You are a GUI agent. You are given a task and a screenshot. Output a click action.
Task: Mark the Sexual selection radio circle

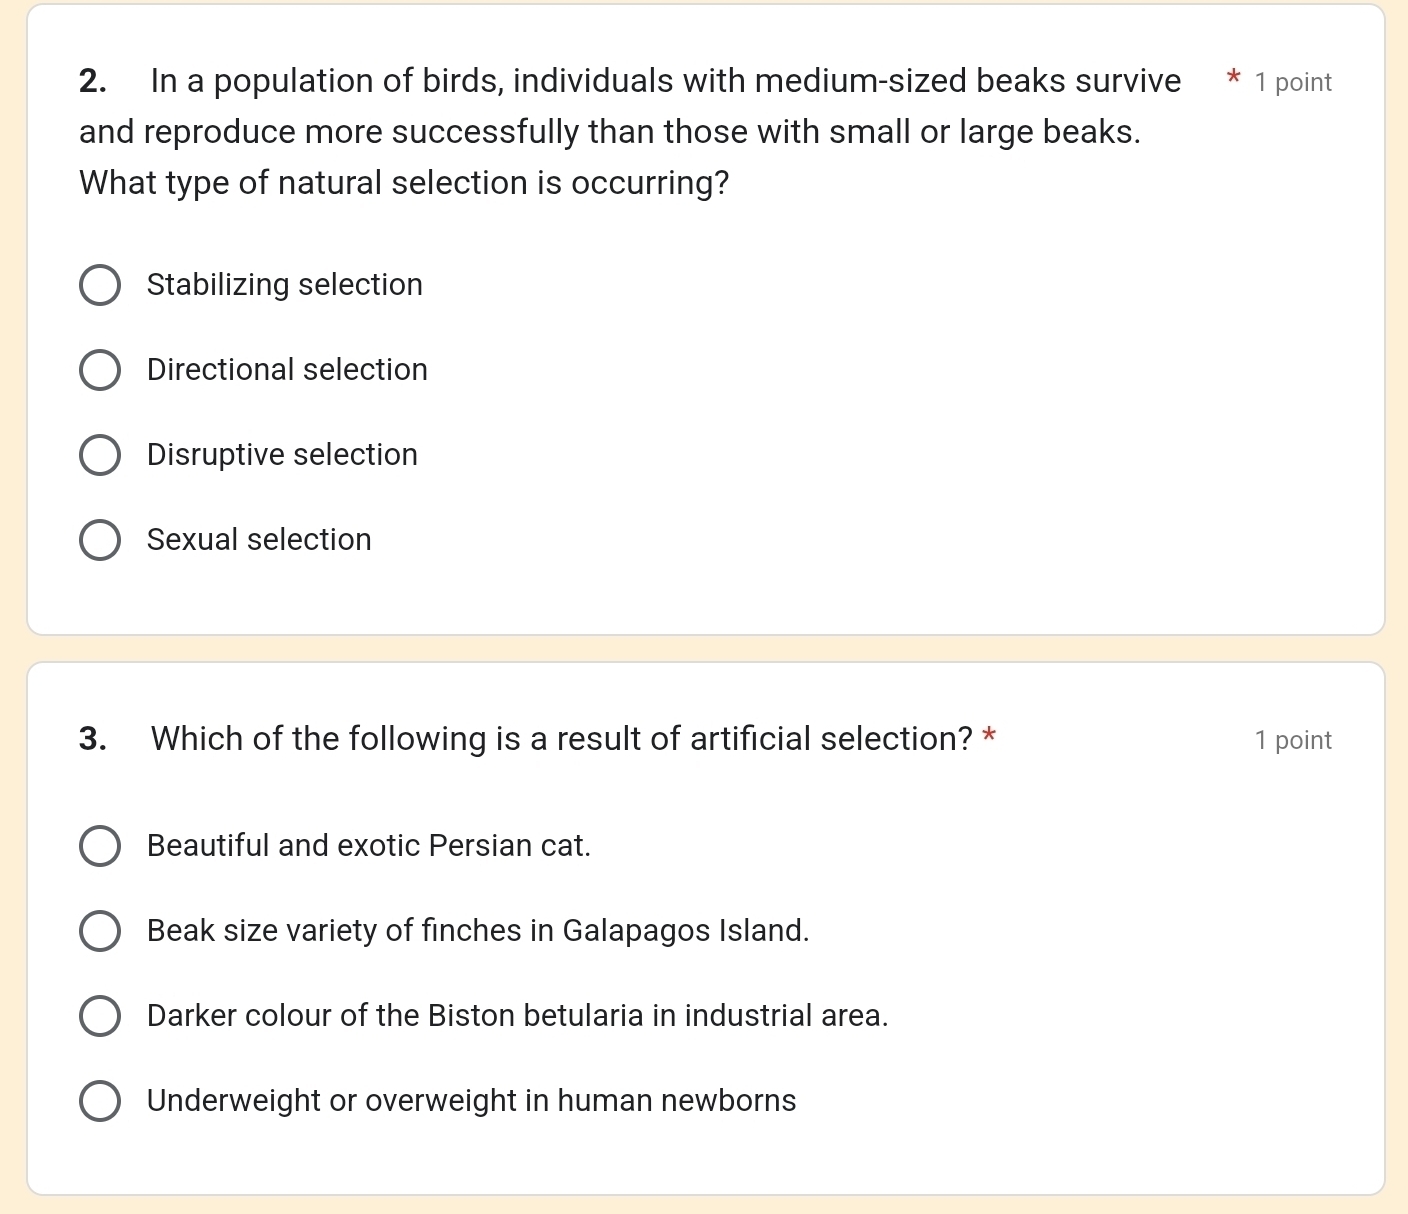(100, 540)
